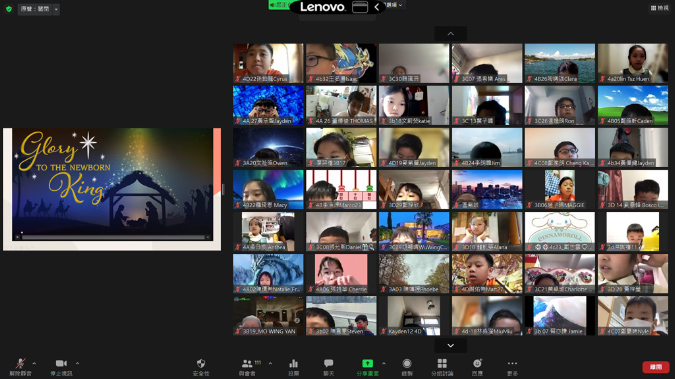Click the red Leave meeting button
The height and width of the screenshot is (379, 675).
tap(656, 367)
